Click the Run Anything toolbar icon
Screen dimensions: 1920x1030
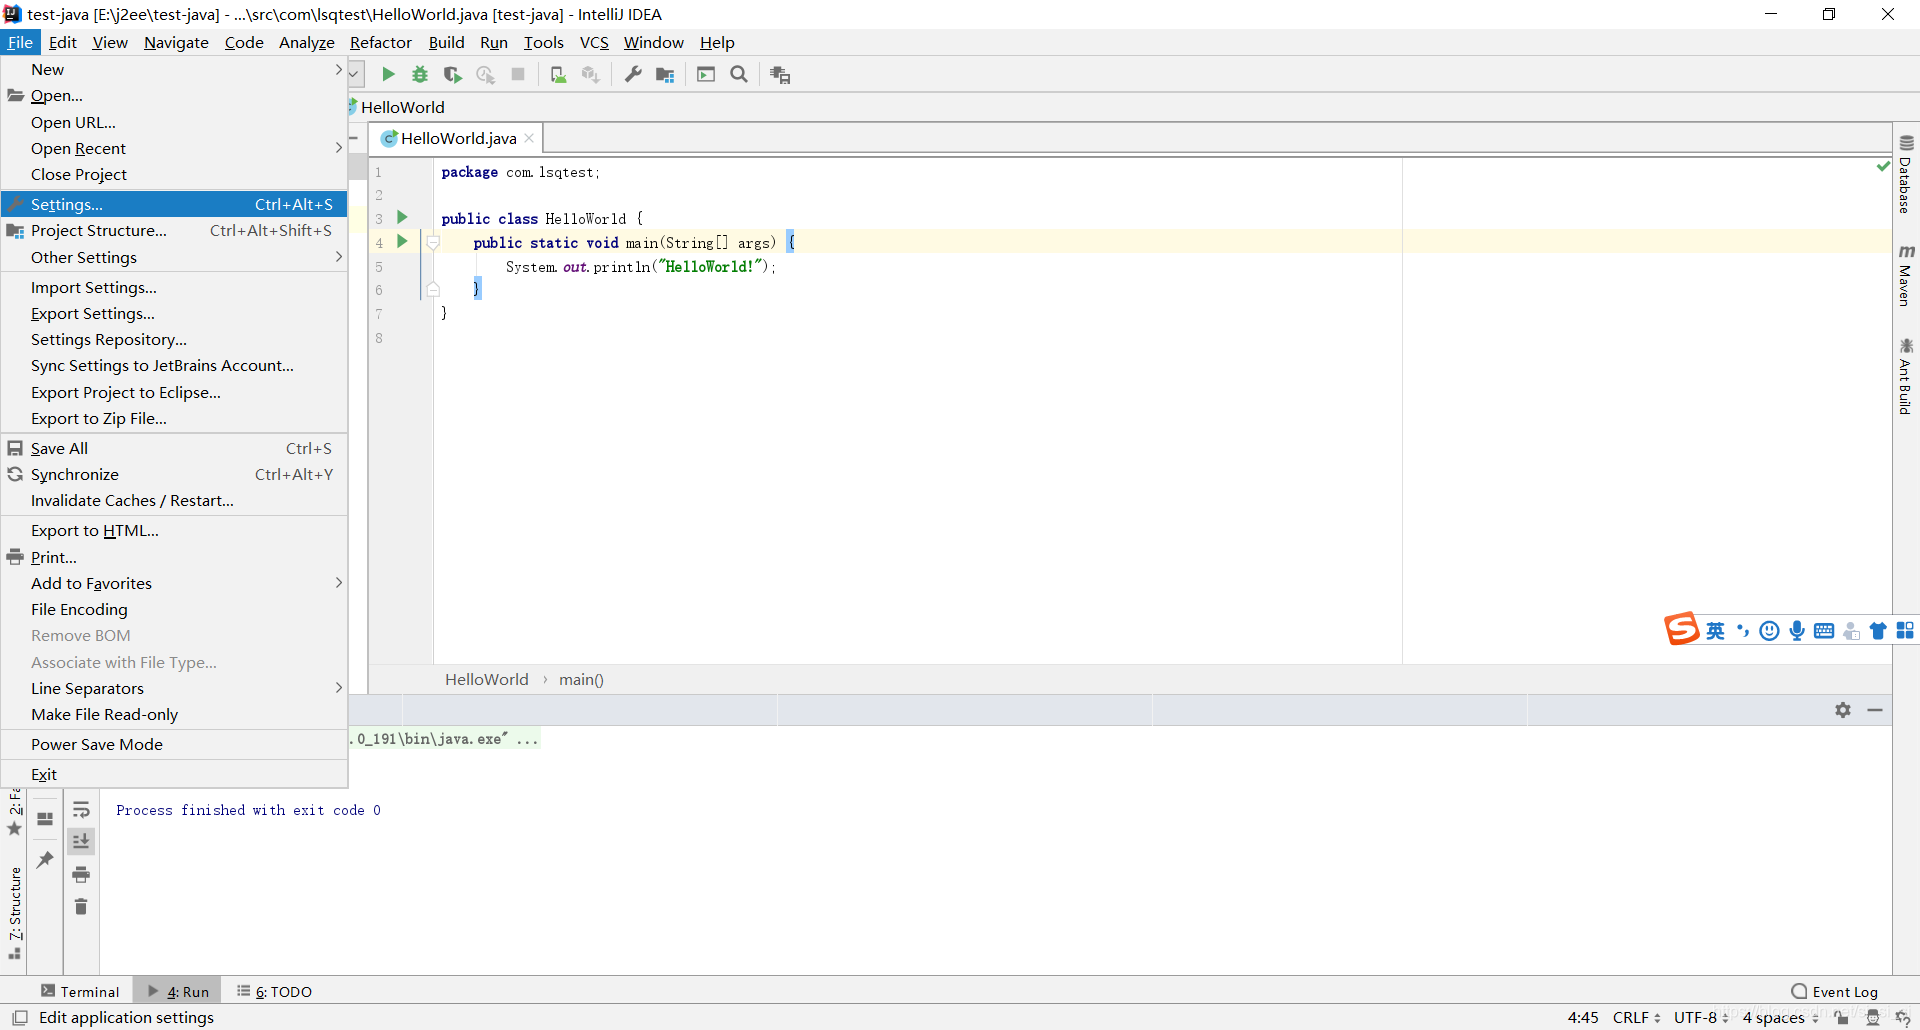pos(706,74)
